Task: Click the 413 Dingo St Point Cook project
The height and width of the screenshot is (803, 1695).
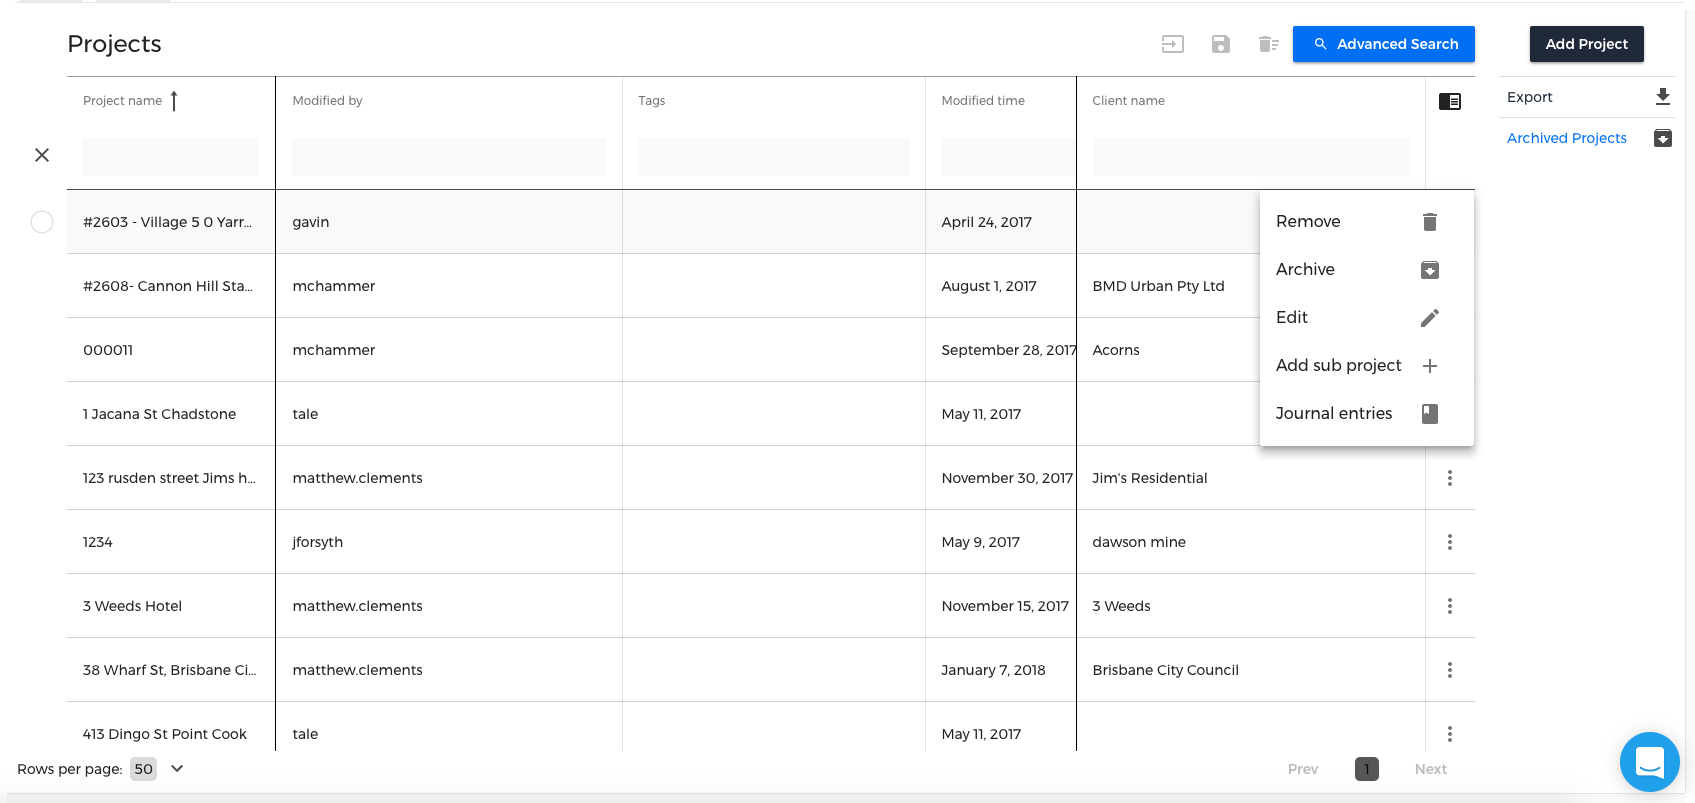Action: (165, 734)
